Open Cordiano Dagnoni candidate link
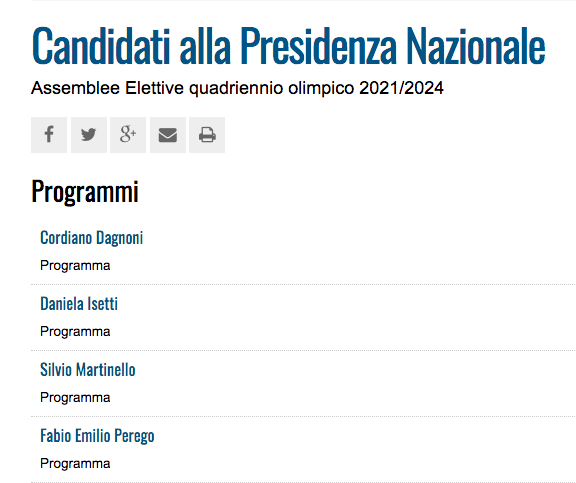 pyautogui.click(x=91, y=238)
